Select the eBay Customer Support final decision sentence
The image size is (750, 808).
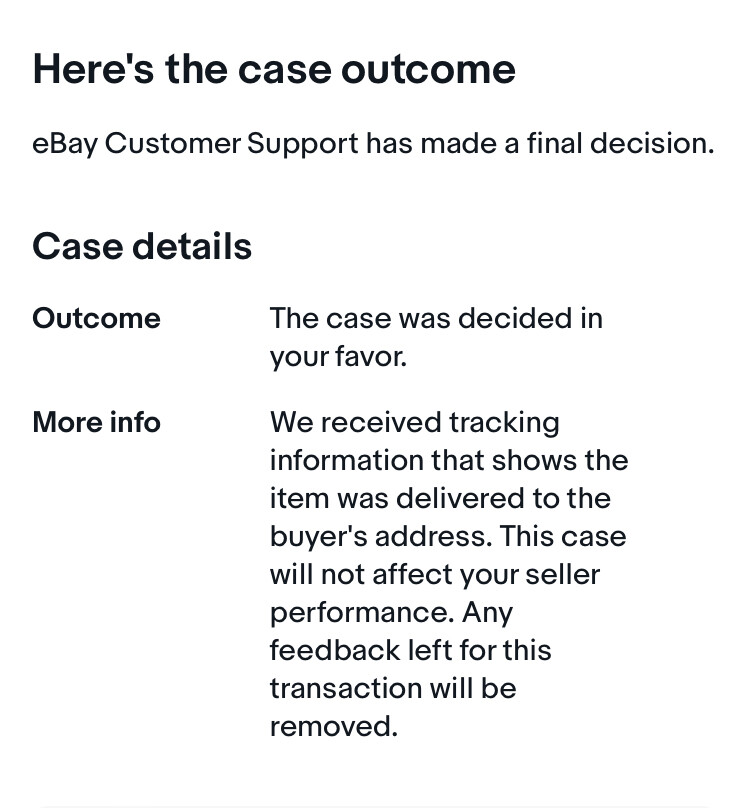pos(373,143)
